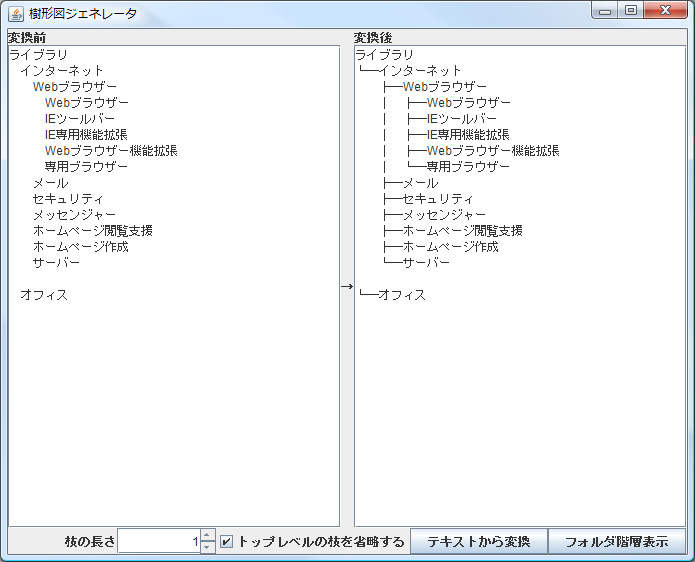Click インターネット line in 変換前 pane
The height and width of the screenshot is (562, 695).
(62, 70)
